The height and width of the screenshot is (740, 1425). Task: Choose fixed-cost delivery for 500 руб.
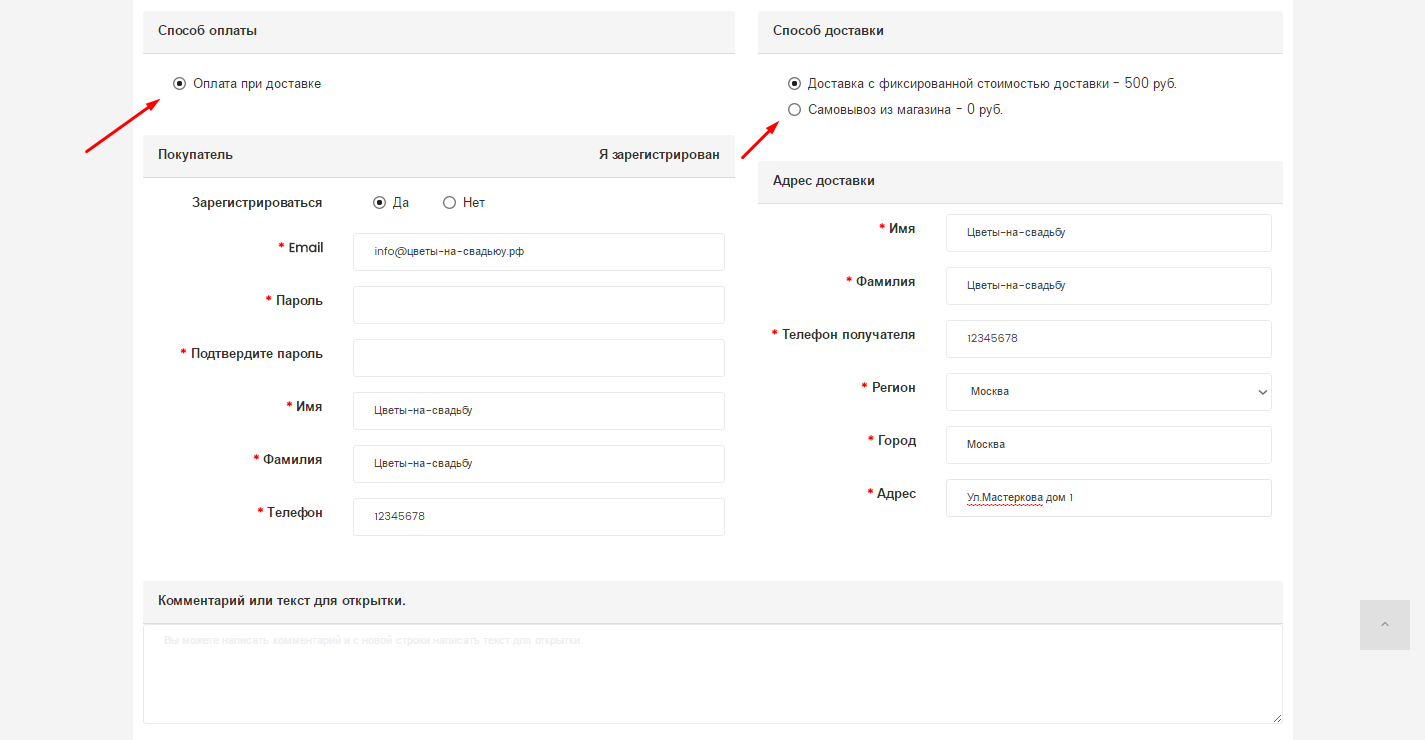795,84
